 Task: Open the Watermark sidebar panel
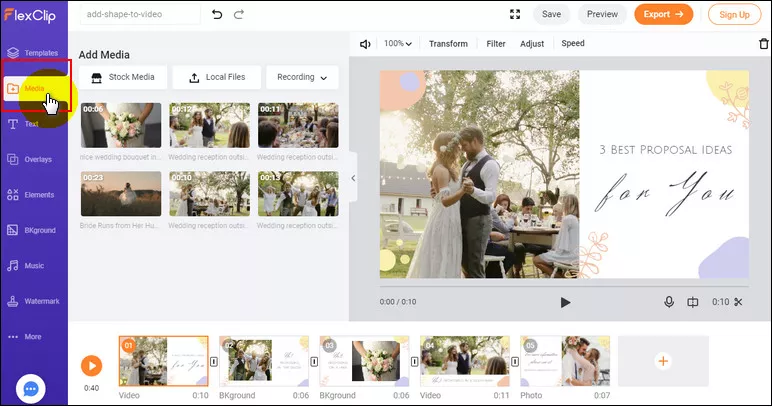coord(34,301)
